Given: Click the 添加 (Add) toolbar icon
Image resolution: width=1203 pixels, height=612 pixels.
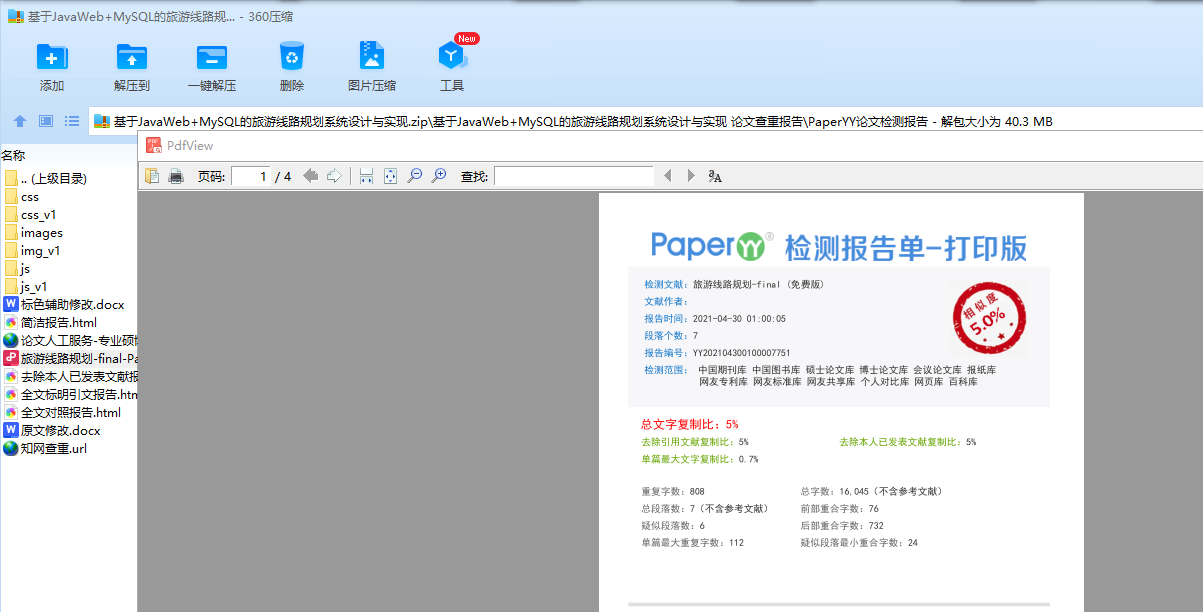Looking at the screenshot, I should (x=52, y=57).
